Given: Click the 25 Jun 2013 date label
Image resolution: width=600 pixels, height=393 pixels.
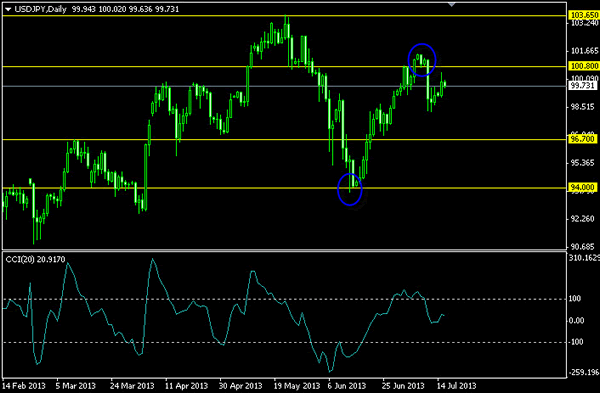Looking at the screenshot, I should [x=404, y=386].
